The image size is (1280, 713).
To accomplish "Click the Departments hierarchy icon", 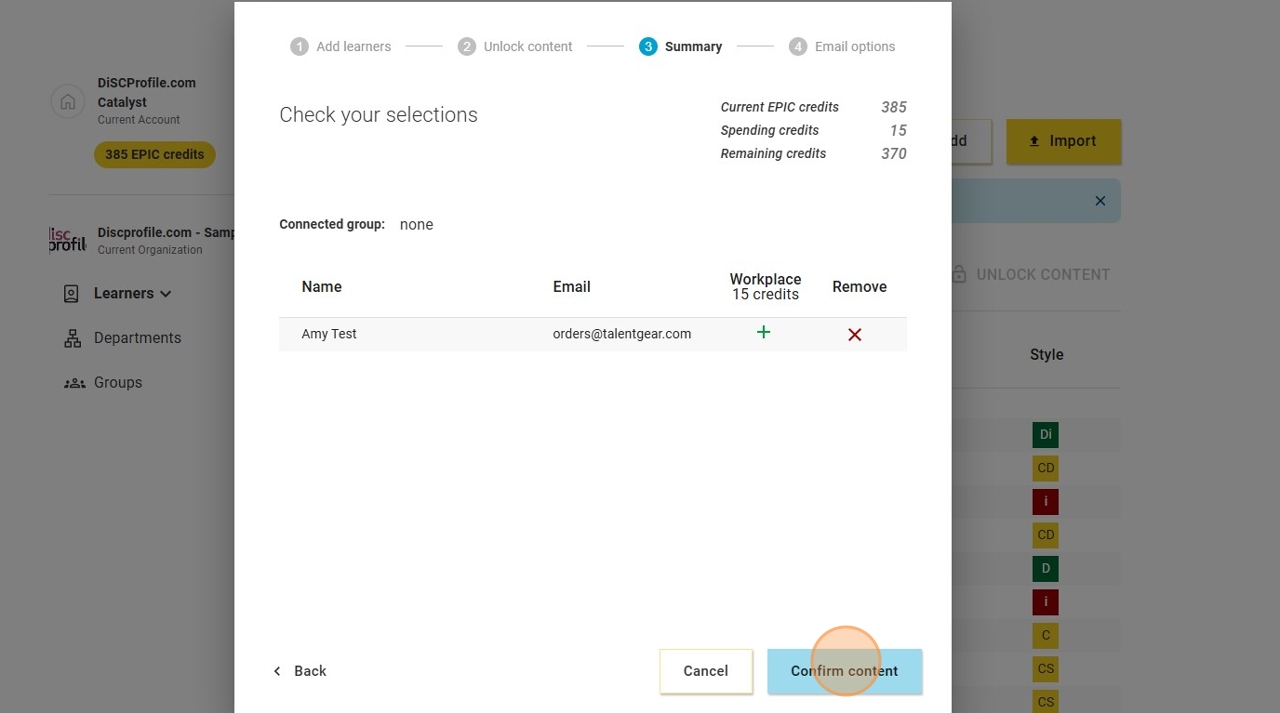I will 73,339.
